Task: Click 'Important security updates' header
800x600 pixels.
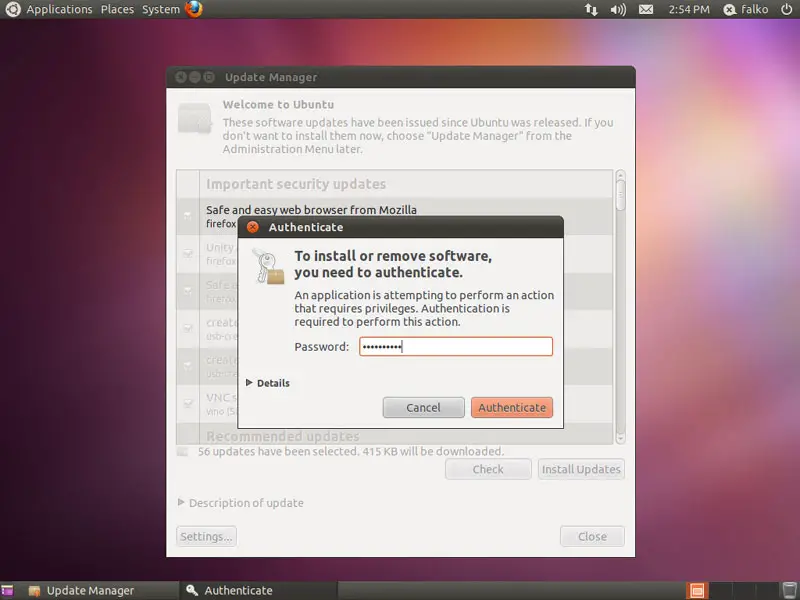Action: 296,184
